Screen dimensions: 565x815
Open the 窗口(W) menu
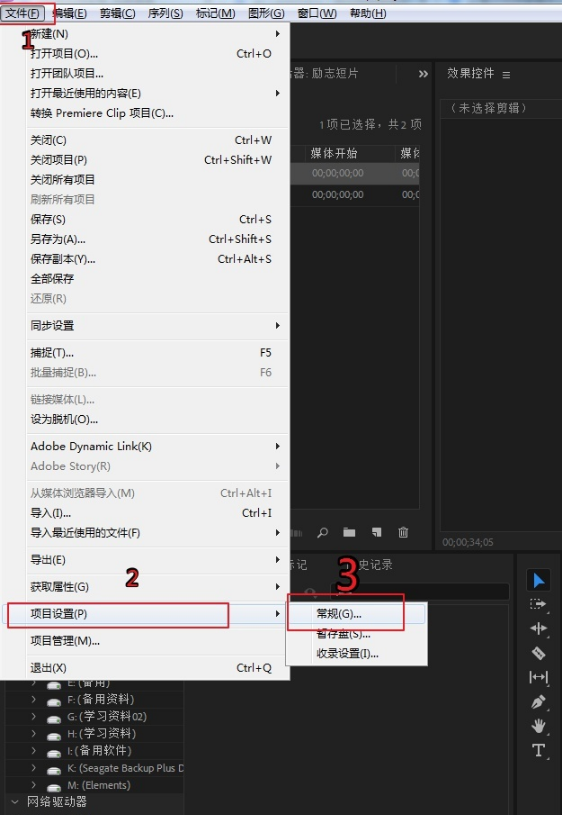(x=317, y=13)
